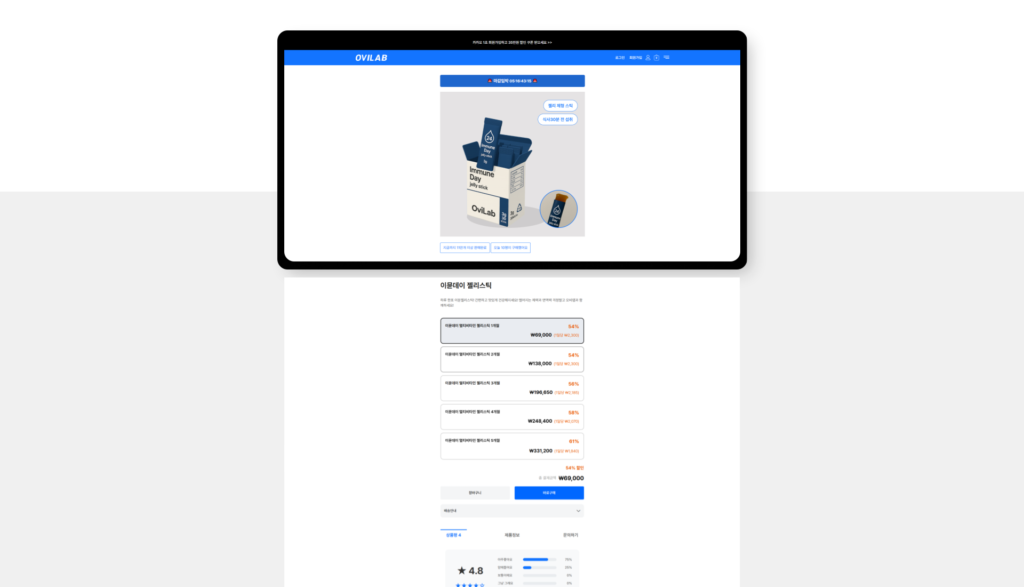The image size is (1024, 587).
Task: Choose the 4-month ₩248,400 package option
Action: (x=512, y=417)
